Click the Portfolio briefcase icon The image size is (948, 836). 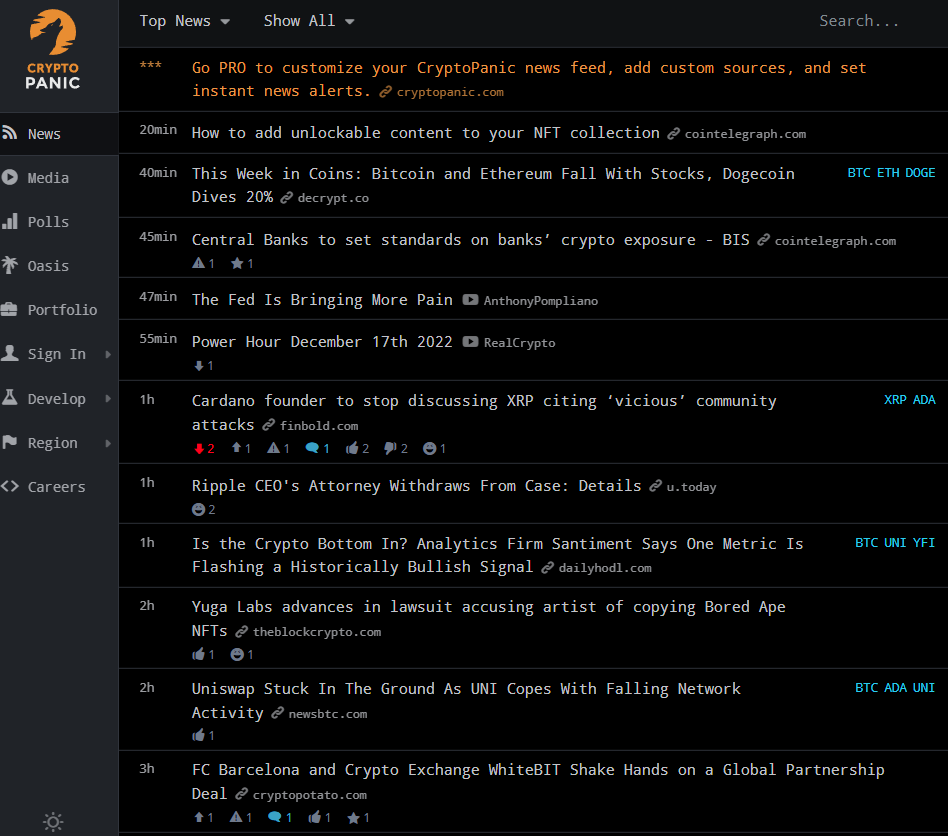click(9, 309)
